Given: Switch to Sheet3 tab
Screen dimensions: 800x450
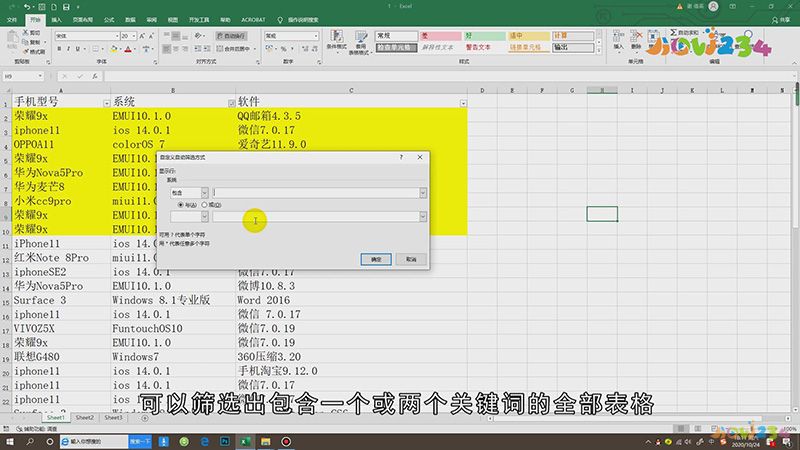Looking at the screenshot, I should pos(113,417).
